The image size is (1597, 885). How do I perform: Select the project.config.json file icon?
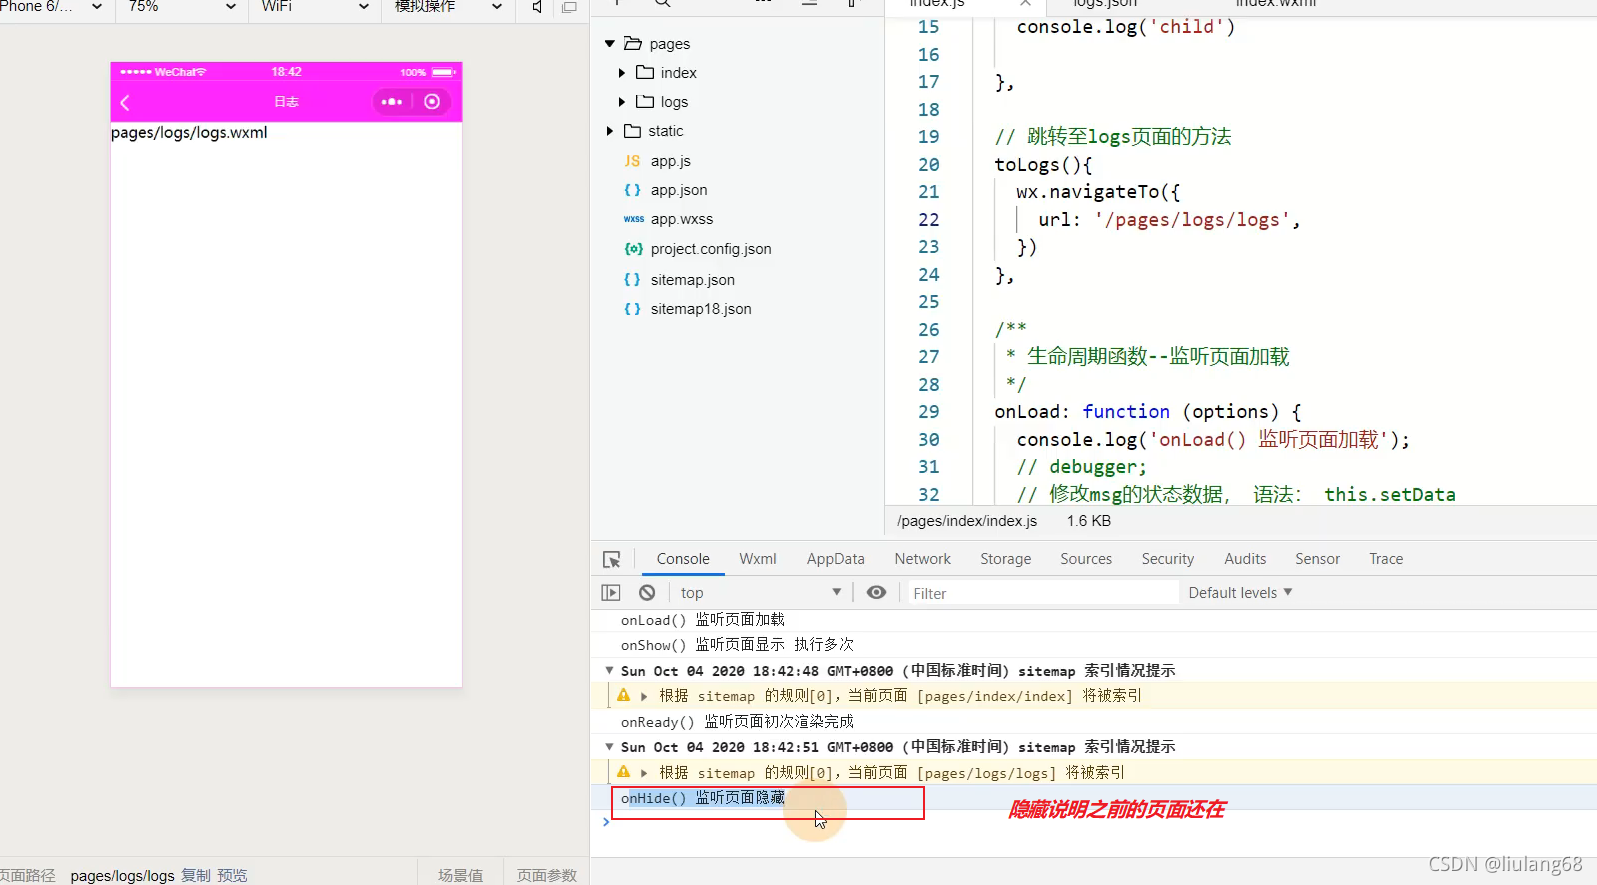pos(633,249)
